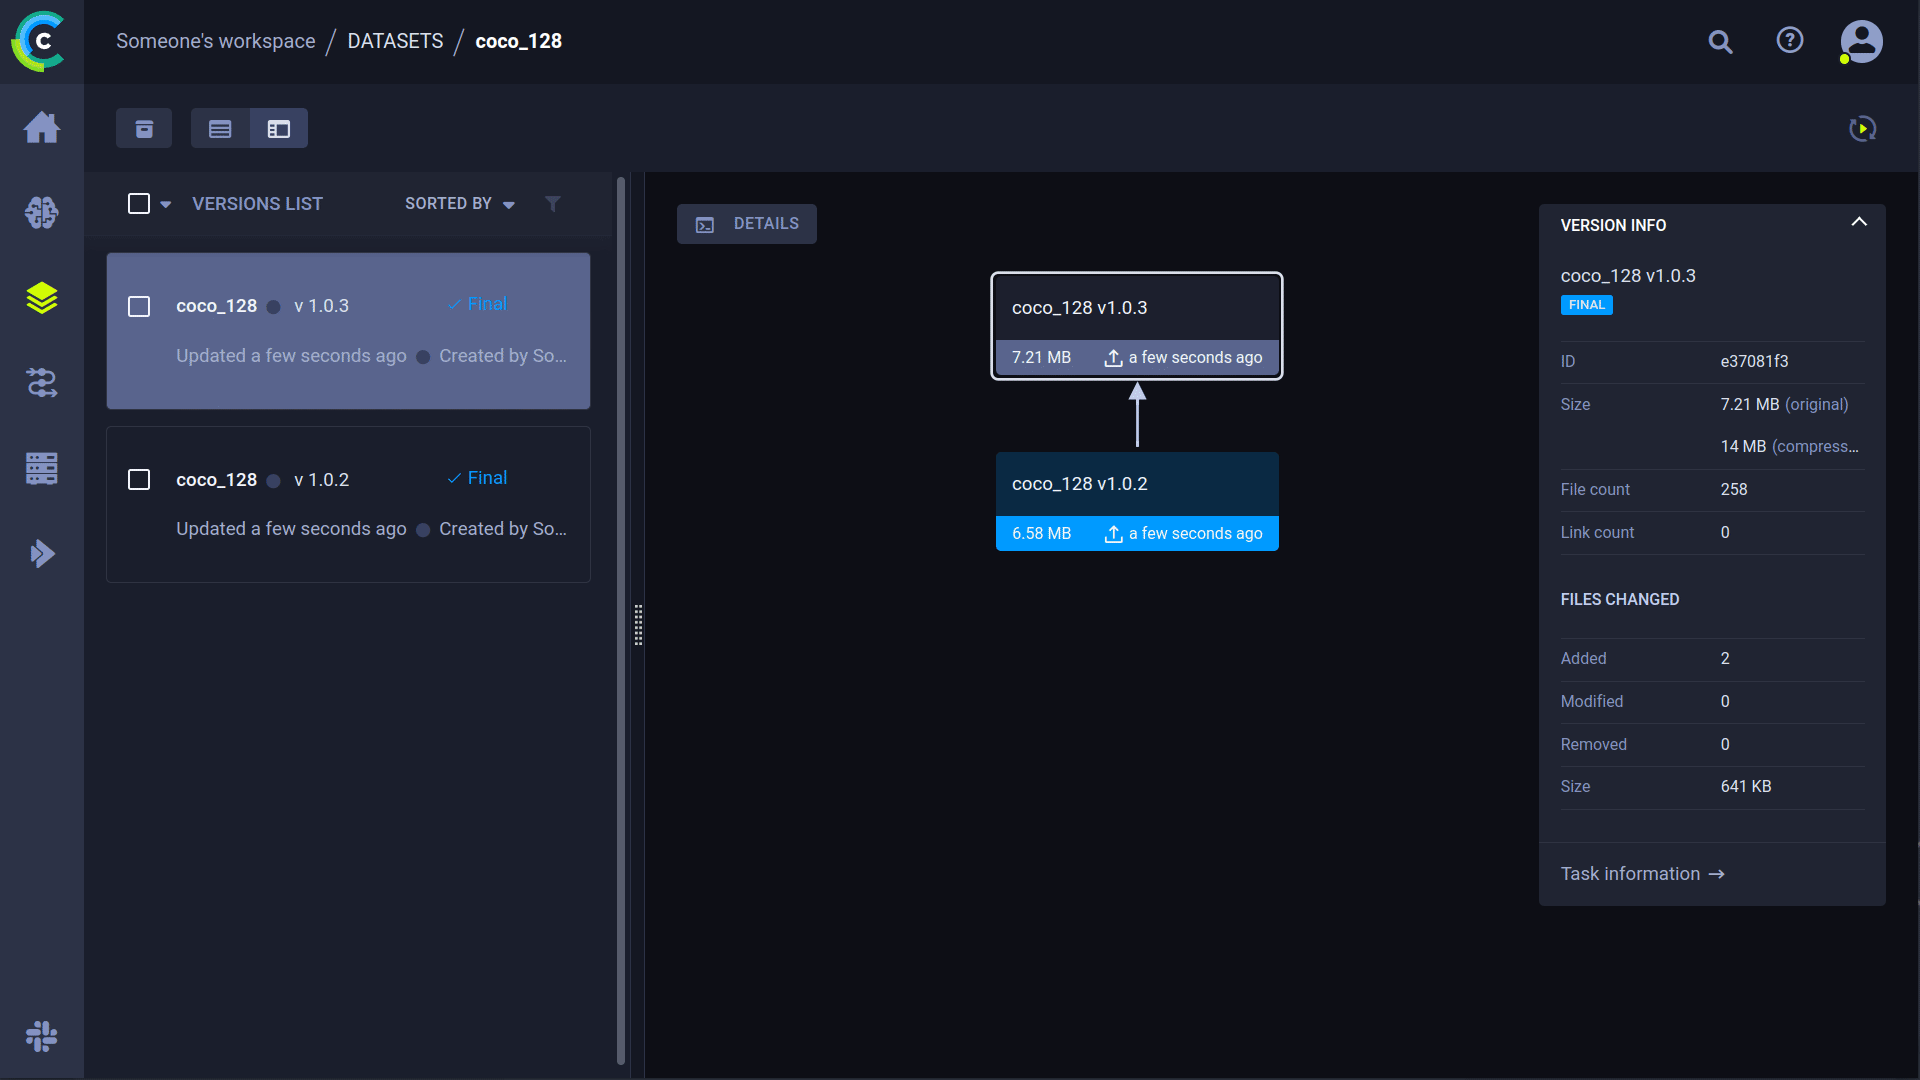Click the auto-refresh icon at top right
Image resolution: width=1920 pixels, height=1080 pixels.
(x=1862, y=129)
